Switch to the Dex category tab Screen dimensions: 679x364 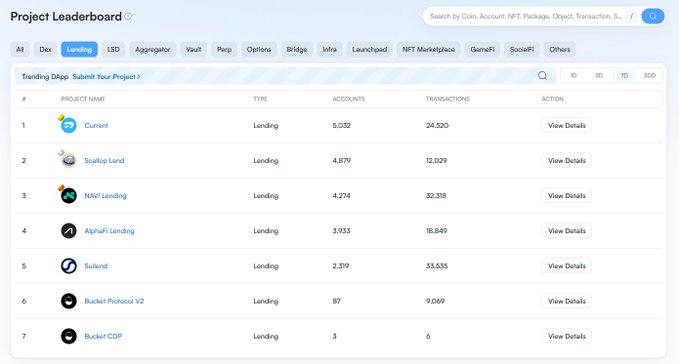(45, 49)
